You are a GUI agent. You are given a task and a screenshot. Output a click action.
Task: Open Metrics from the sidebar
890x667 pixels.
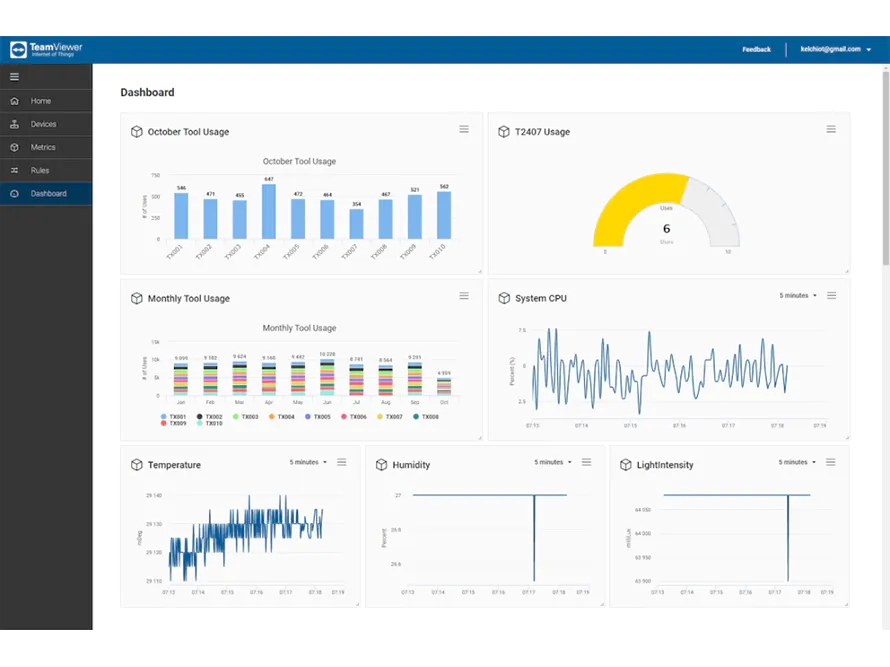point(43,147)
